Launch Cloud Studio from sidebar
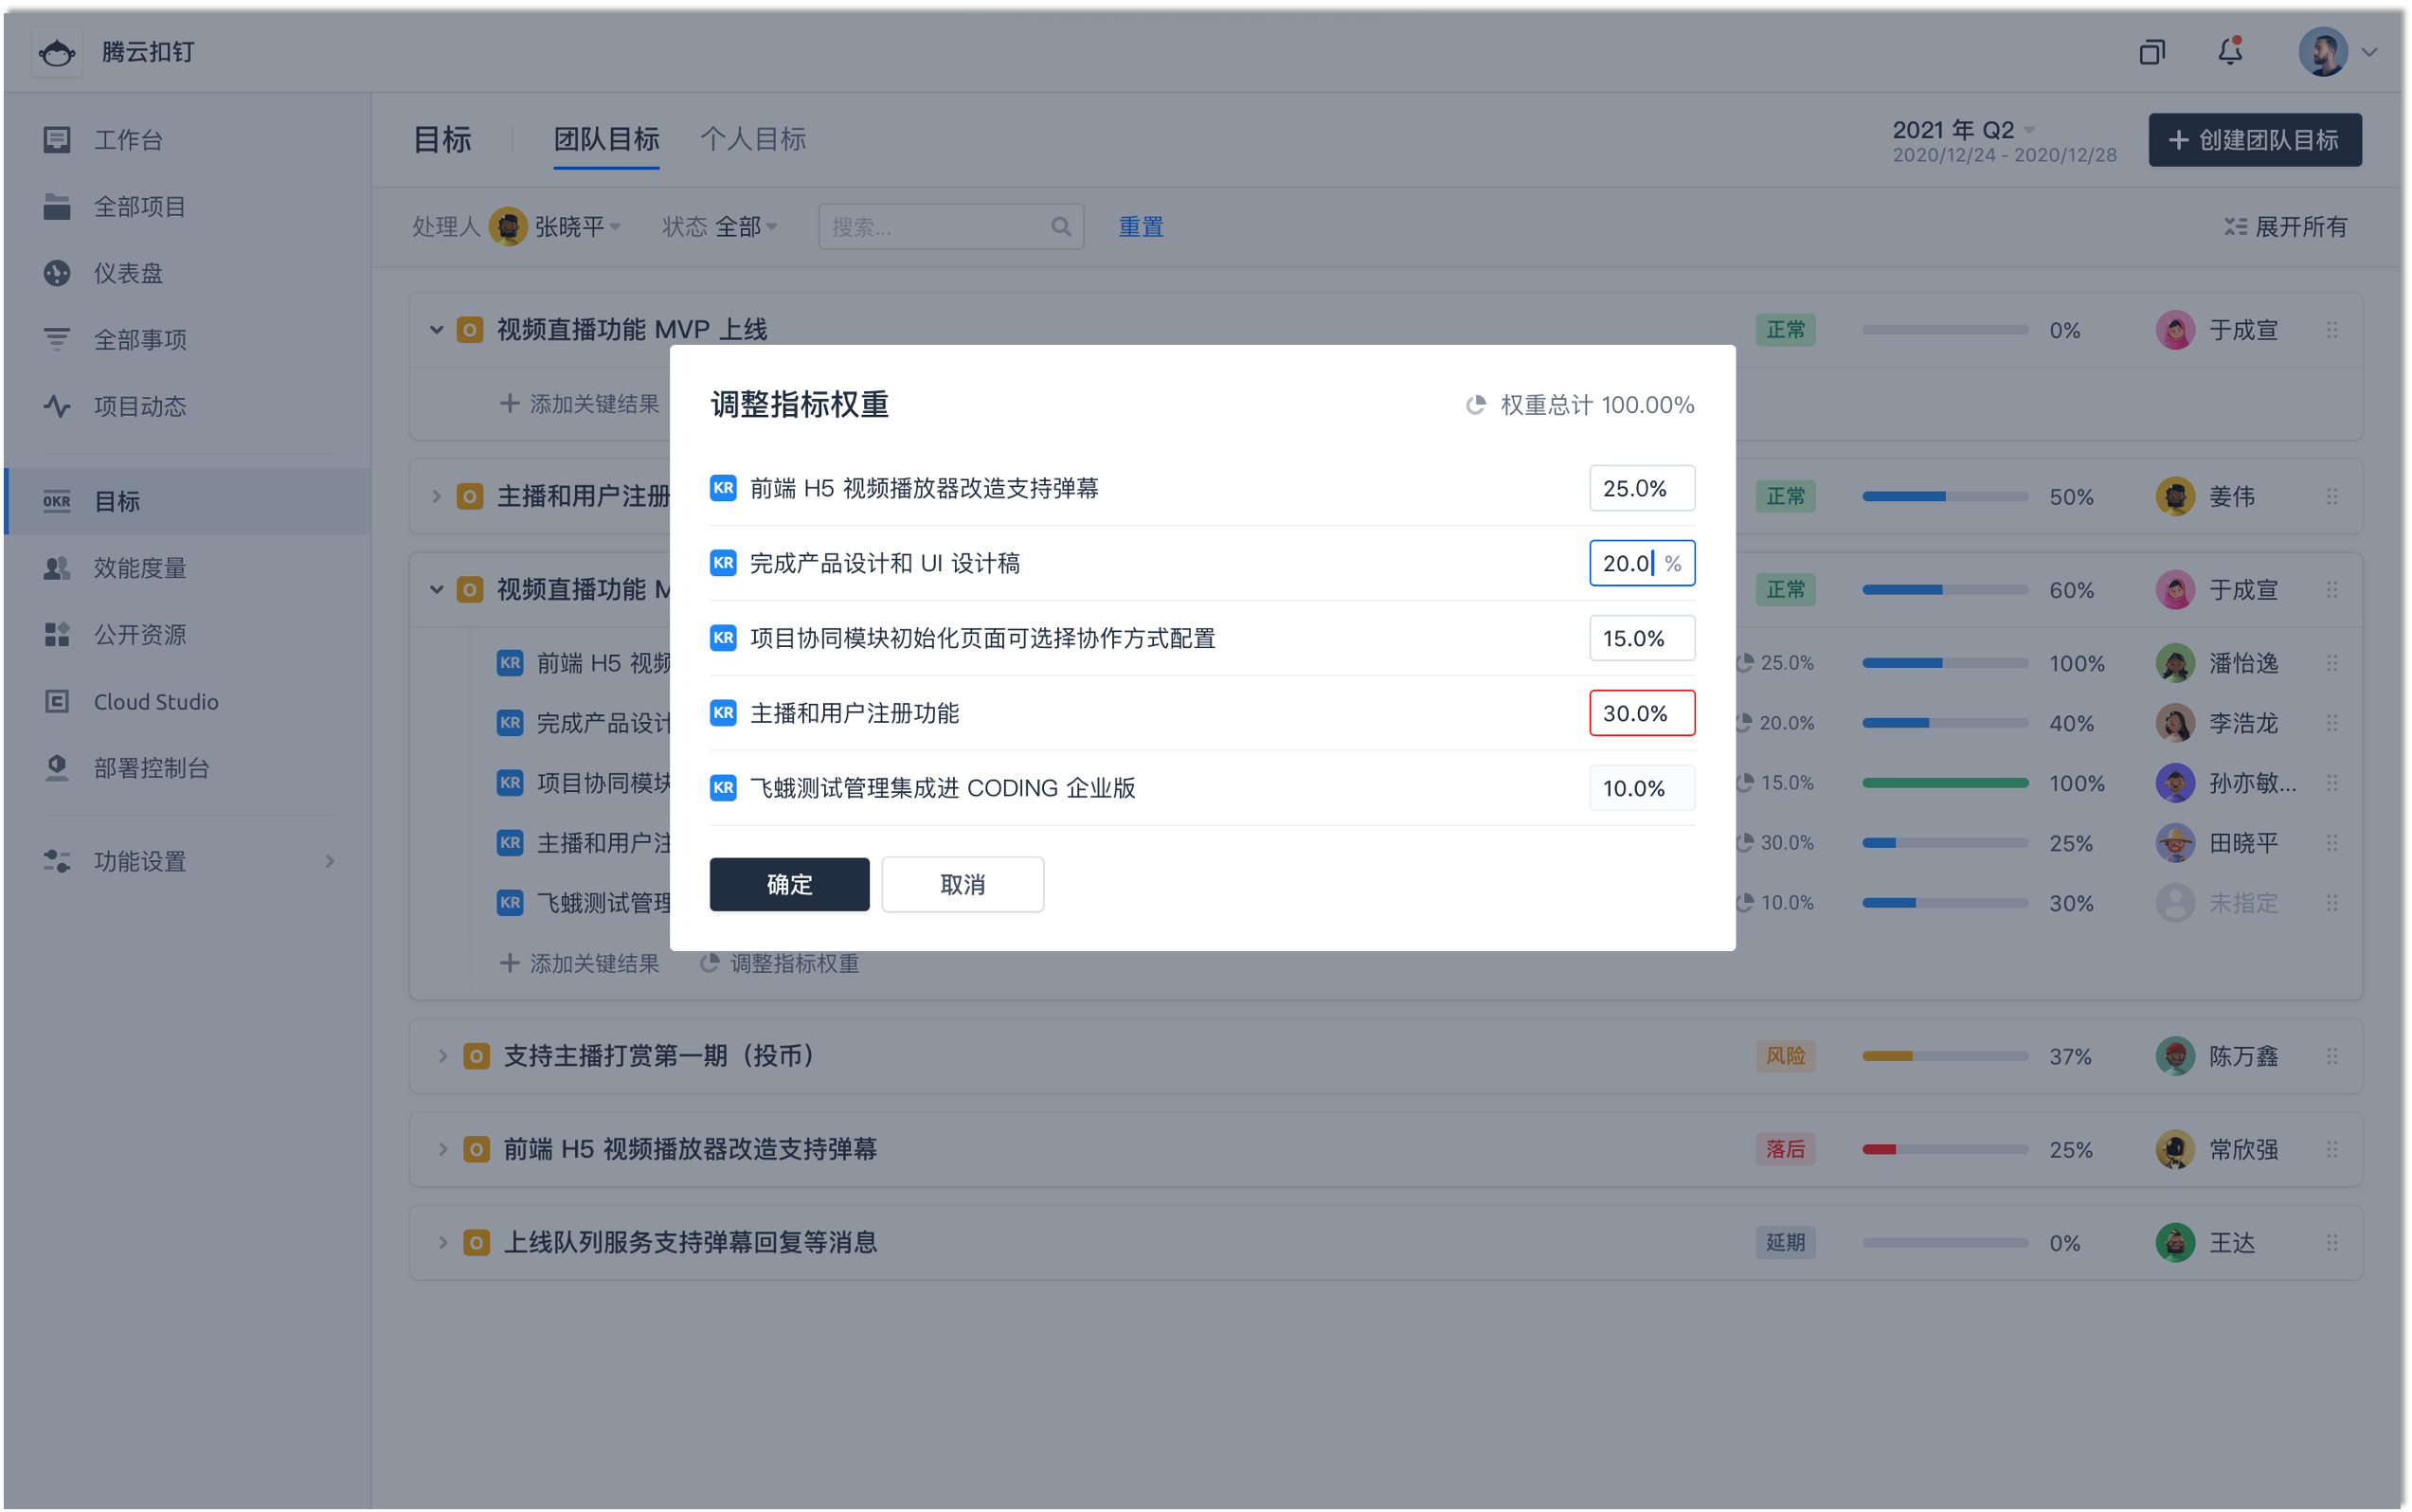The width and height of the screenshot is (2412, 1512). pyautogui.click(x=156, y=701)
